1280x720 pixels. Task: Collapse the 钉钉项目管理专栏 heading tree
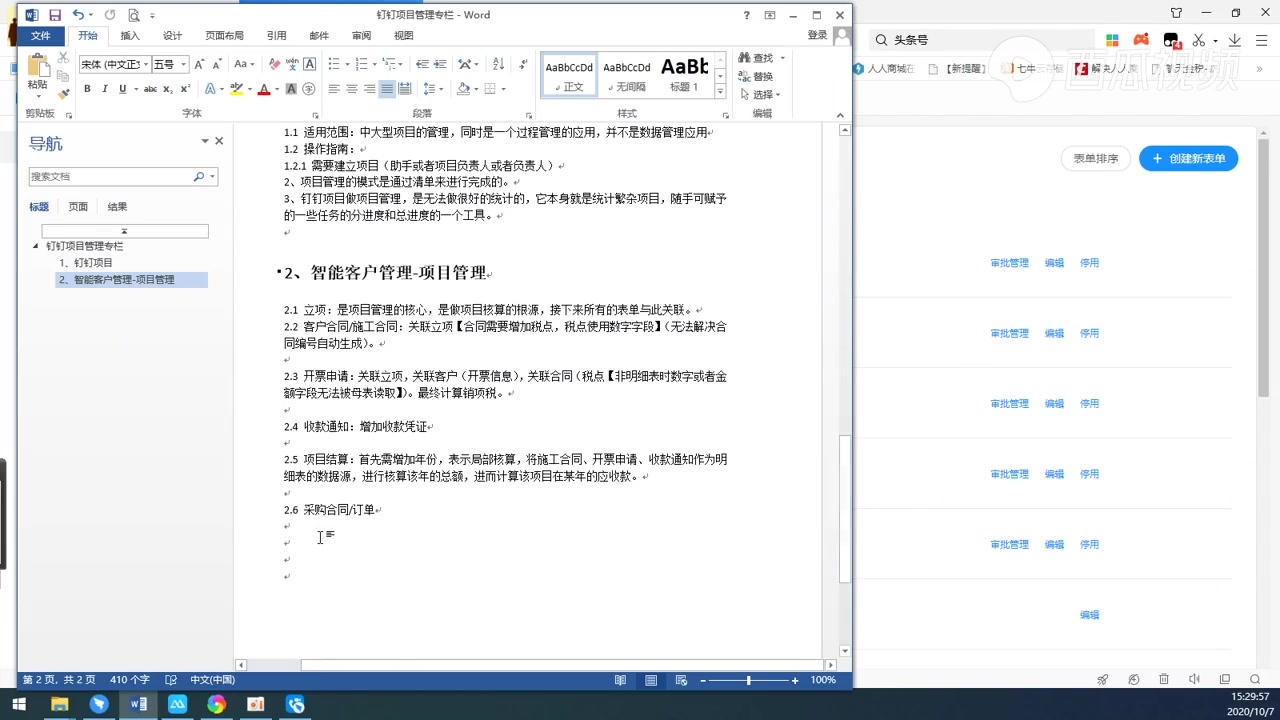point(36,245)
